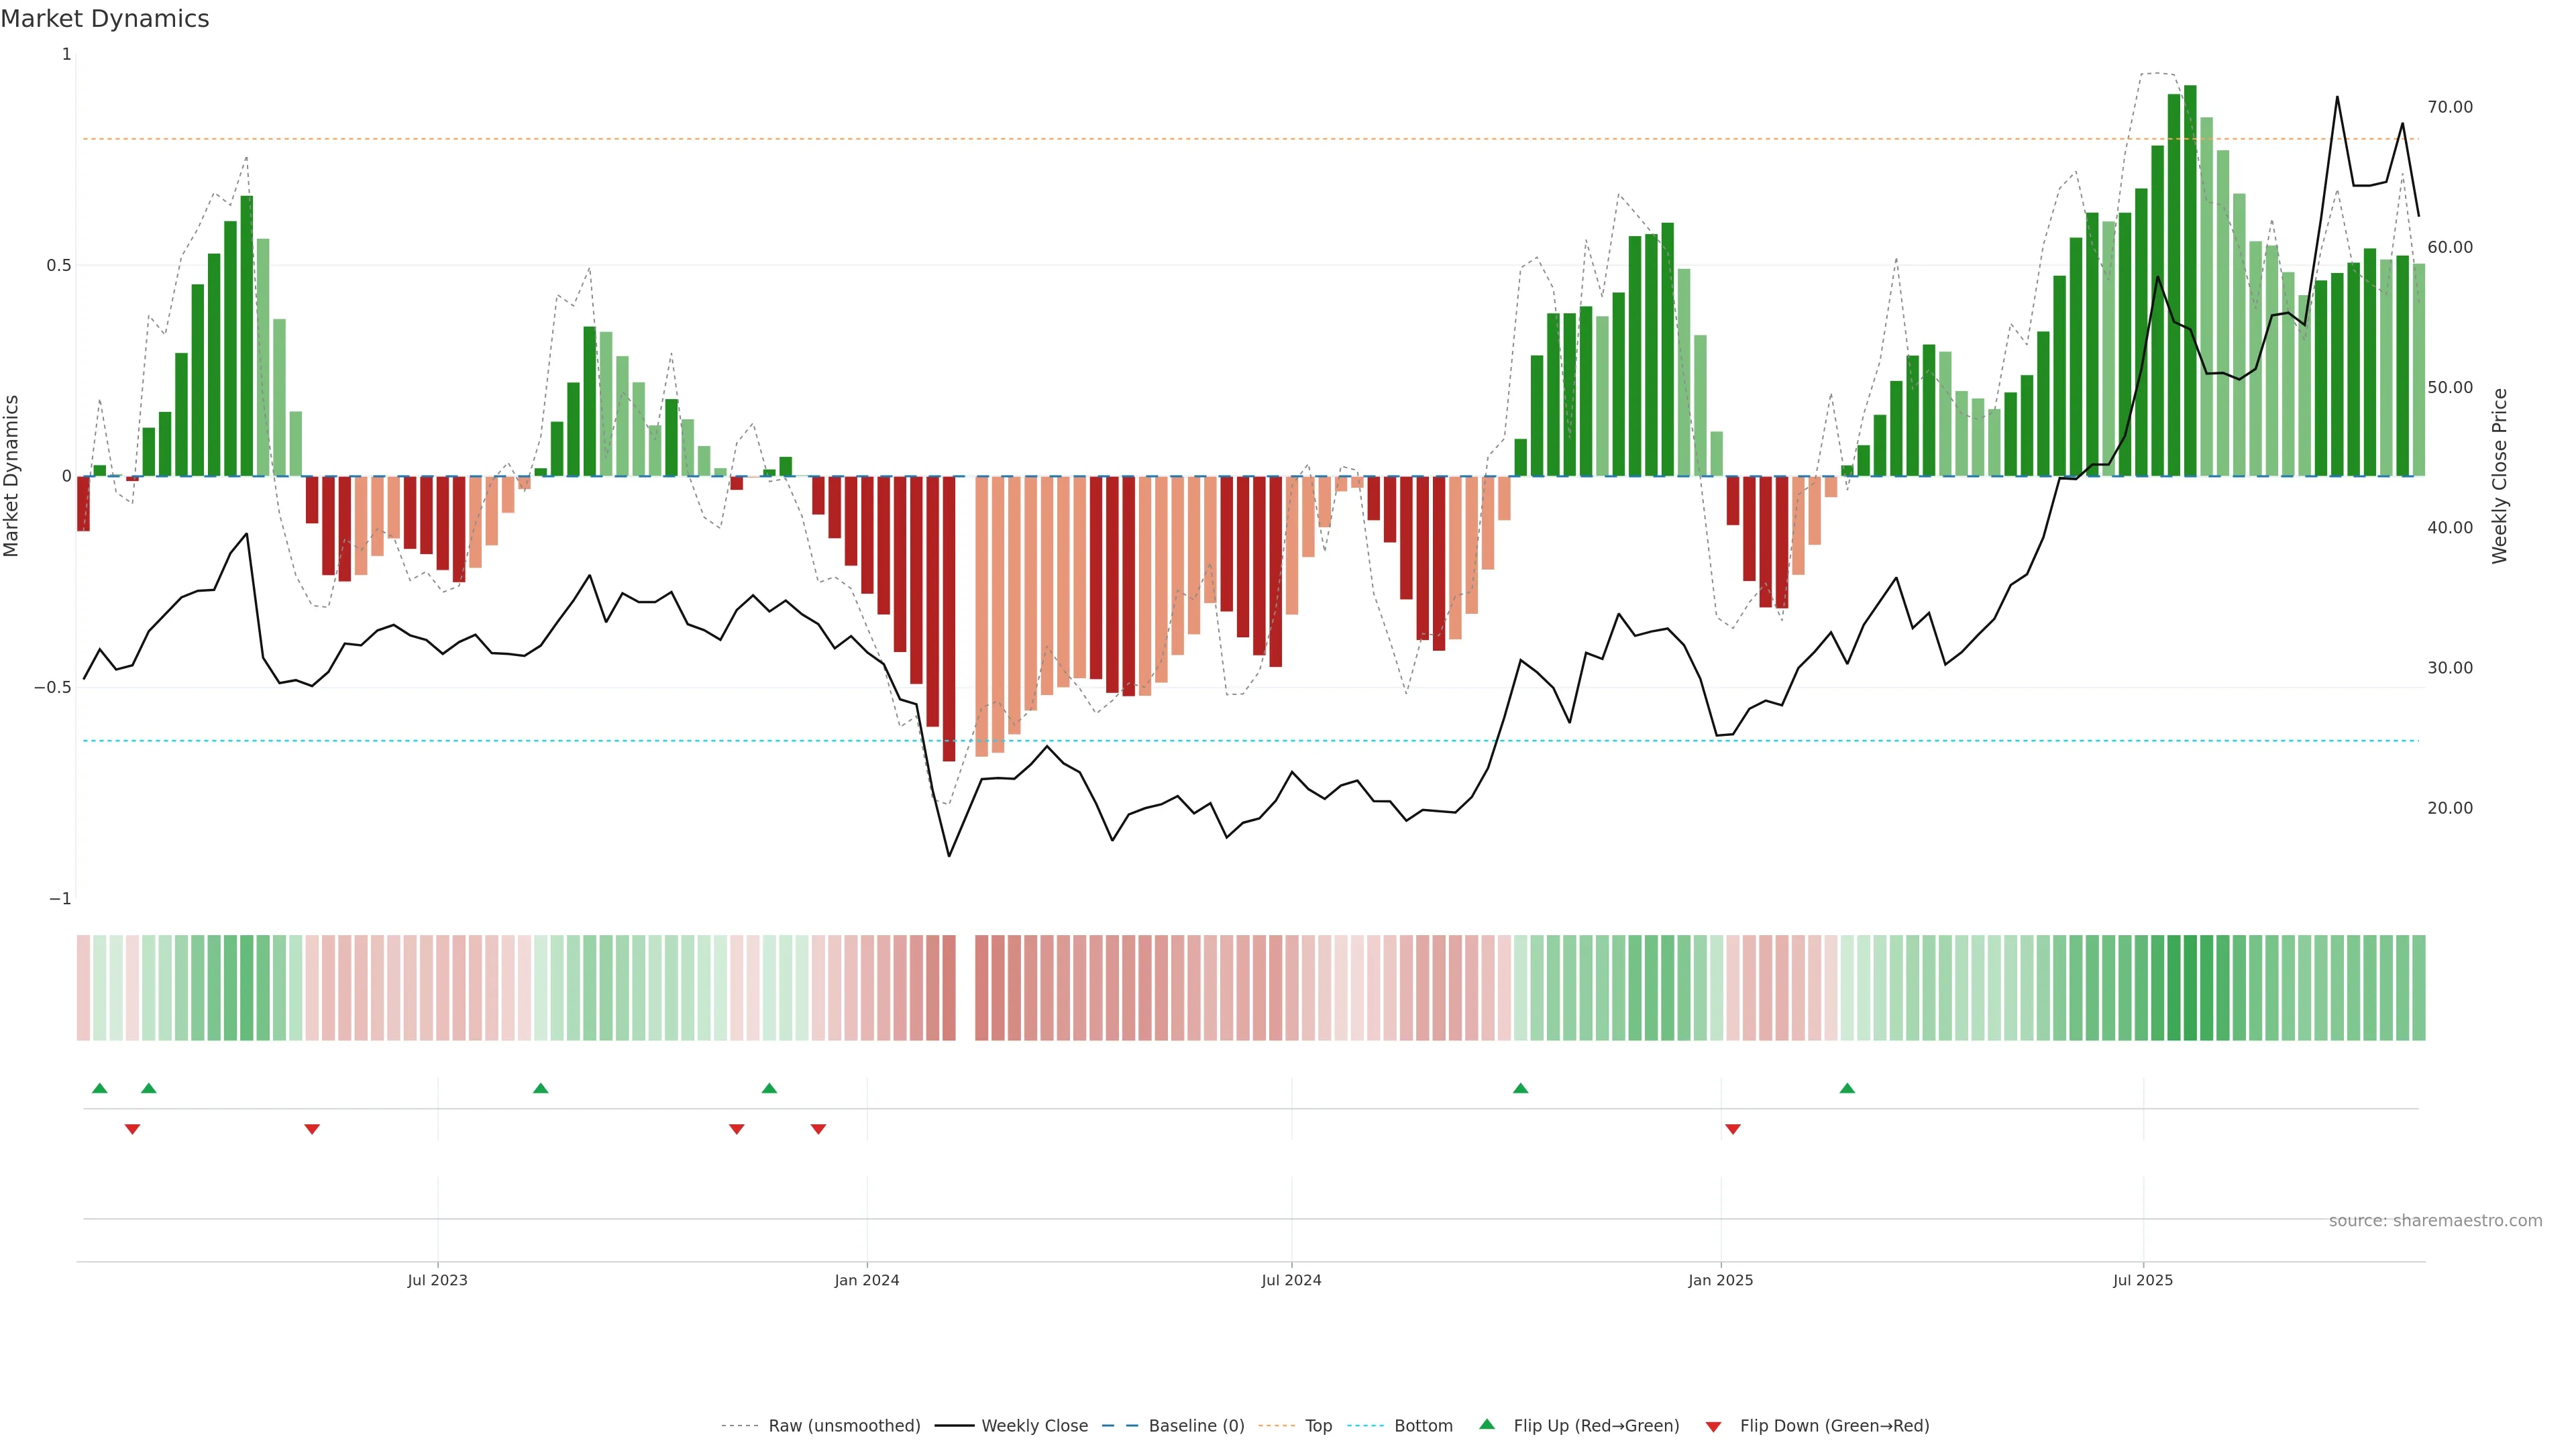Click the Weekly Close Price axis title
The image size is (2576, 1449).
(x=2500, y=476)
